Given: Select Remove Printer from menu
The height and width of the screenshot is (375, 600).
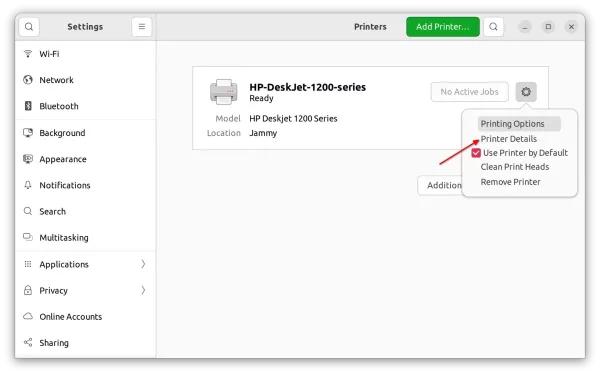Looking at the screenshot, I should coord(510,182).
